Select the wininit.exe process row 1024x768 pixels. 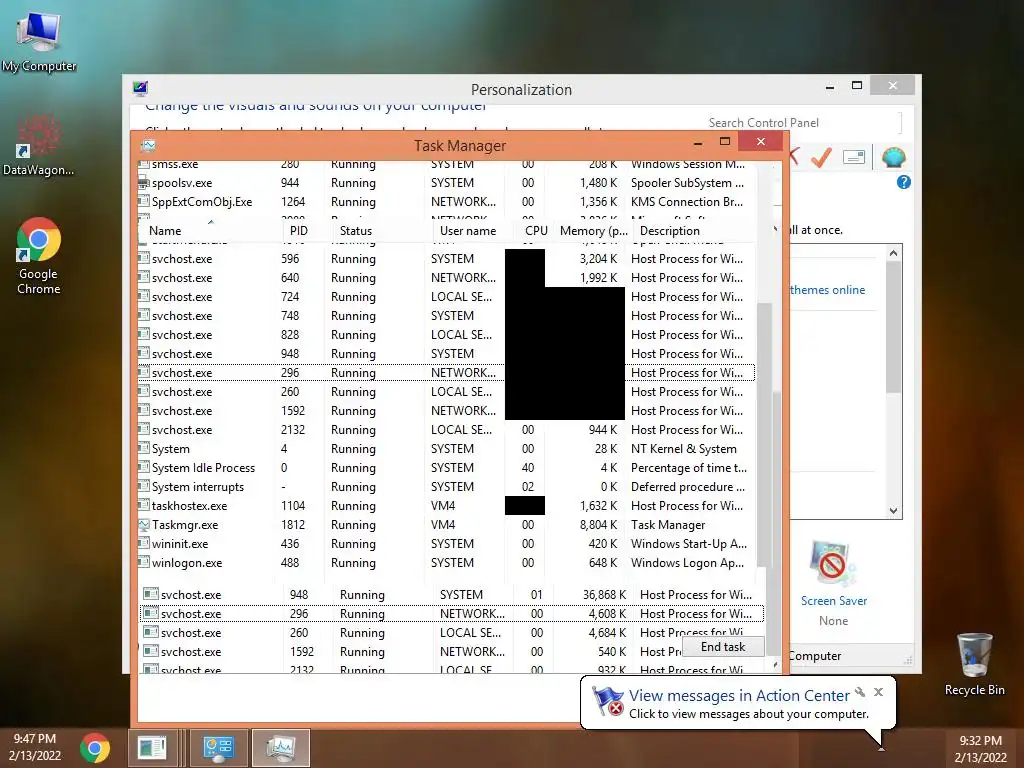click(447, 543)
